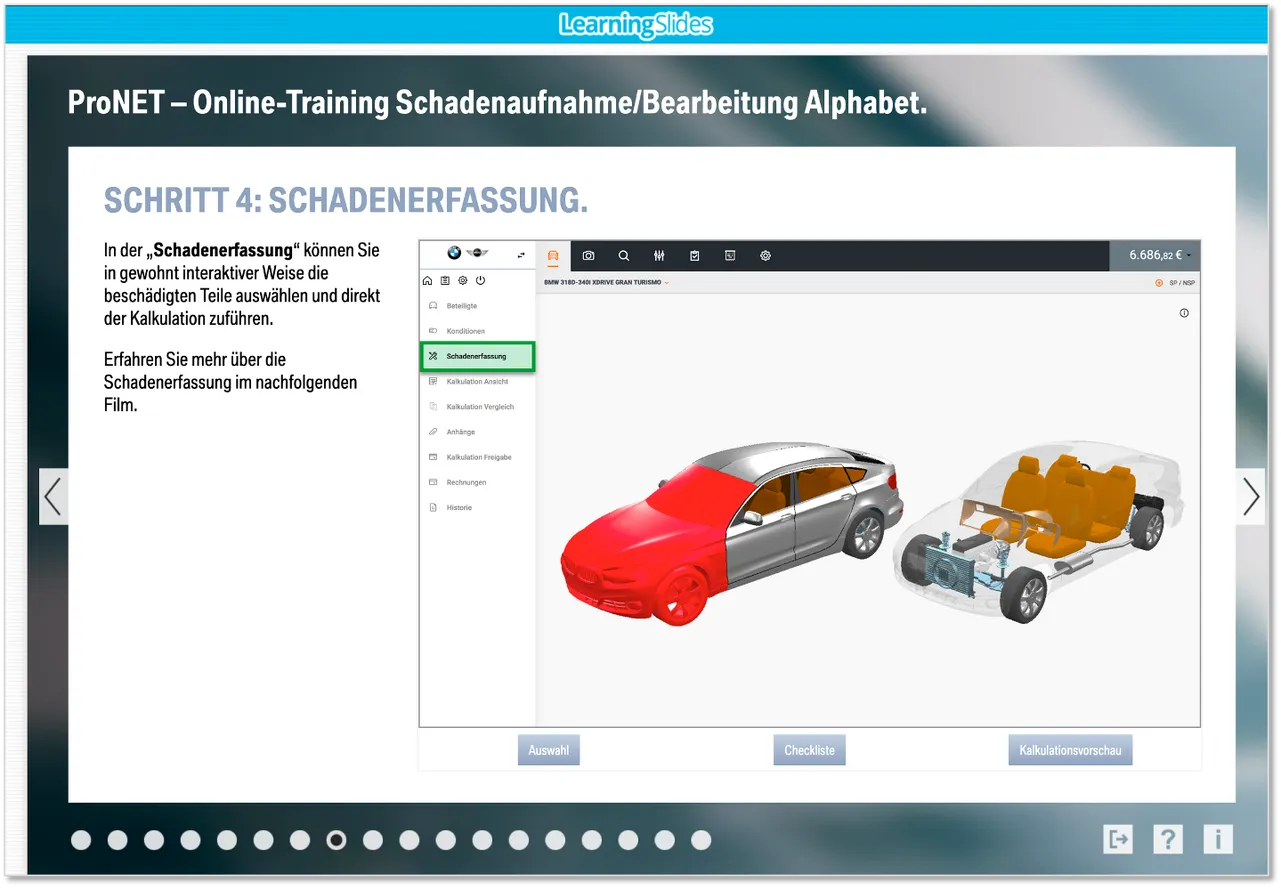
Task: Click the BMW logo
Action: pyautogui.click(x=454, y=254)
